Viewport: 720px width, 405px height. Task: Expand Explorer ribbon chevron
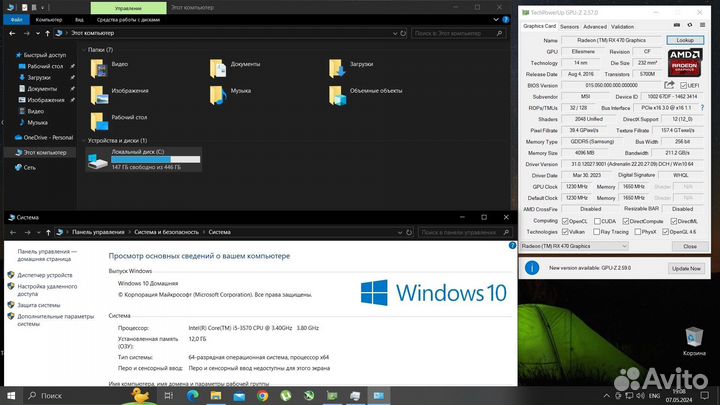(x=496, y=20)
